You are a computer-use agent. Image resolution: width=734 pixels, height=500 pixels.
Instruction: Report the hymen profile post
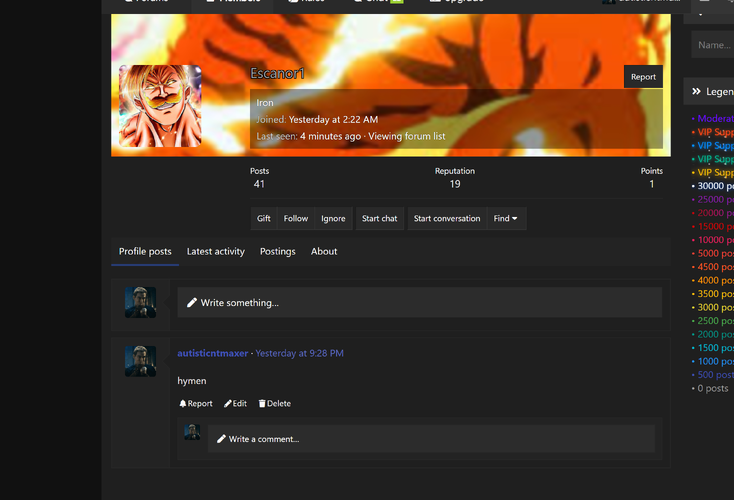point(196,404)
